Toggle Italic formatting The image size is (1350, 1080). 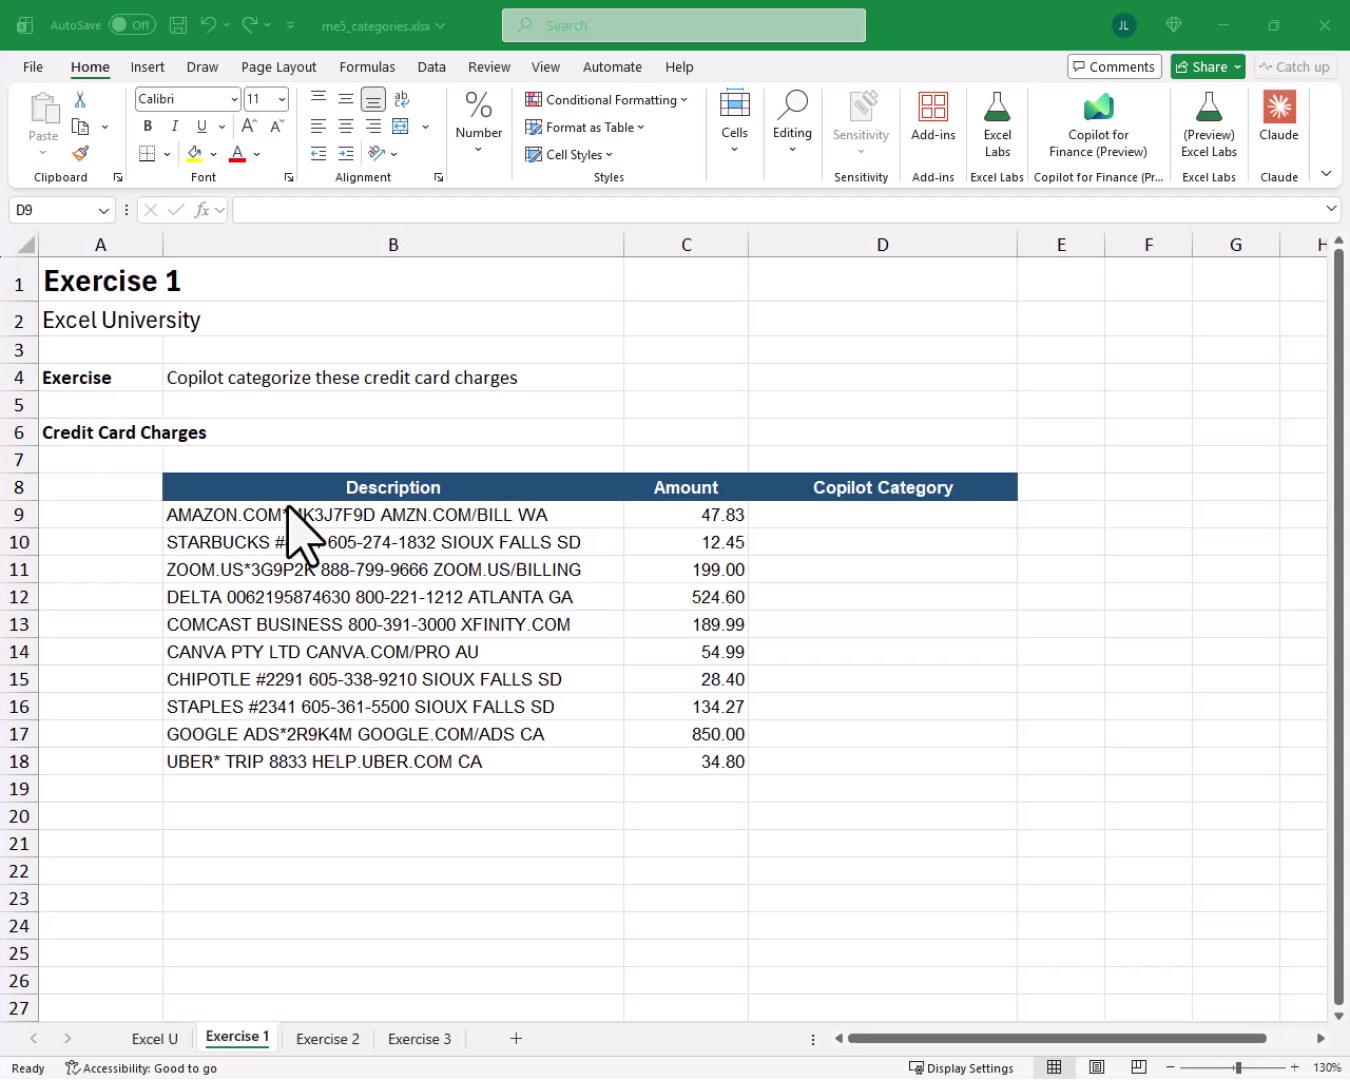click(175, 126)
